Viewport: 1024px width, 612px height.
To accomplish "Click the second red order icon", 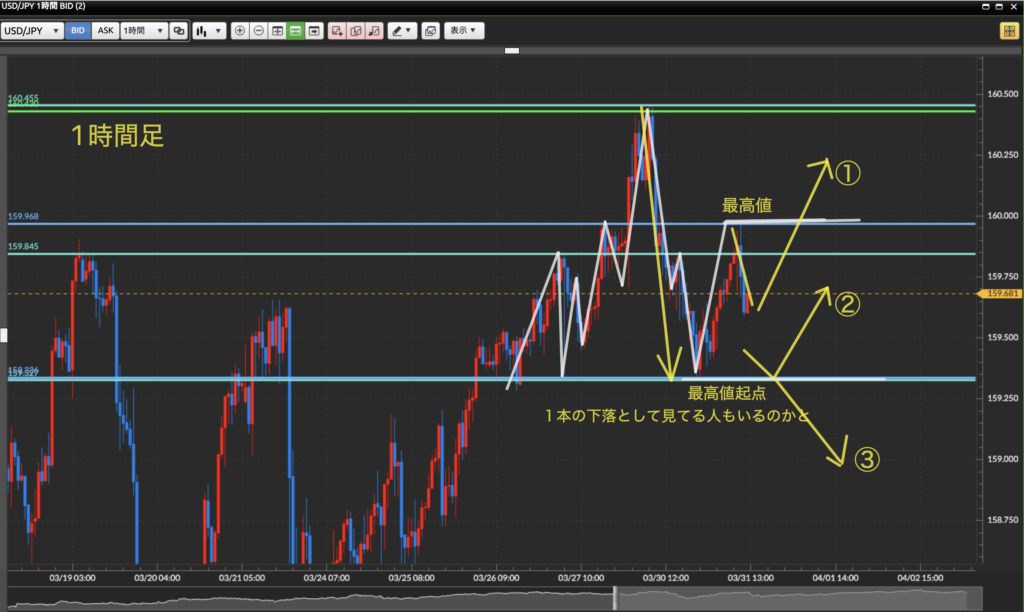I will (355, 31).
